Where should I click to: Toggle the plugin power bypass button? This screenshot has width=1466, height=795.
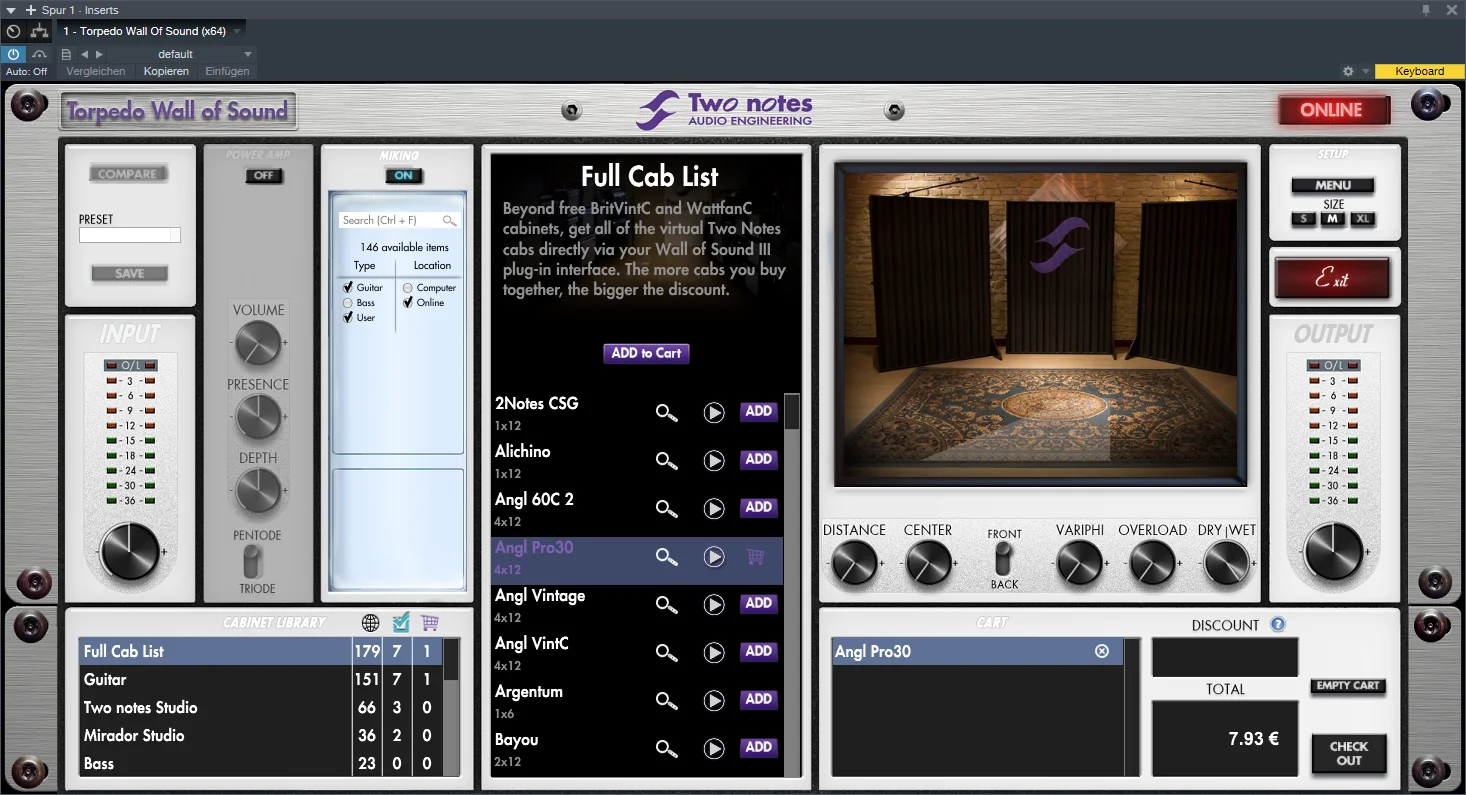(13, 54)
